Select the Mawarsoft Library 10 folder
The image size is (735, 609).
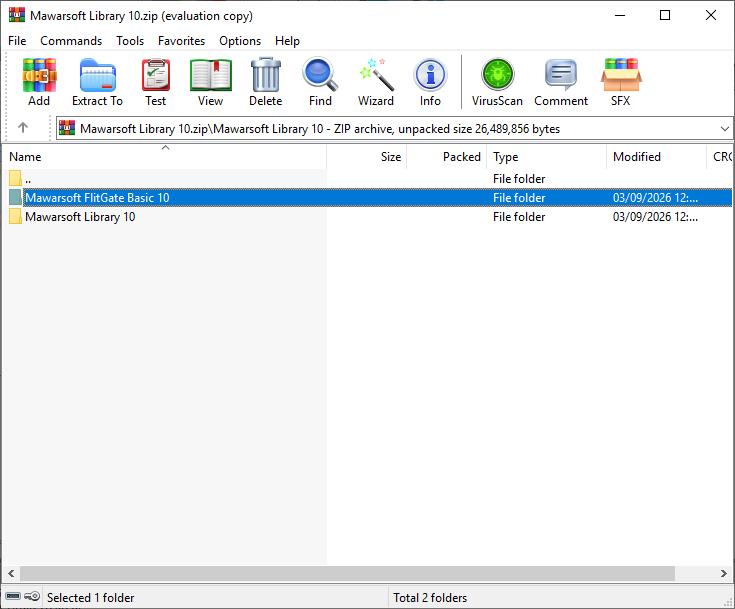80,217
